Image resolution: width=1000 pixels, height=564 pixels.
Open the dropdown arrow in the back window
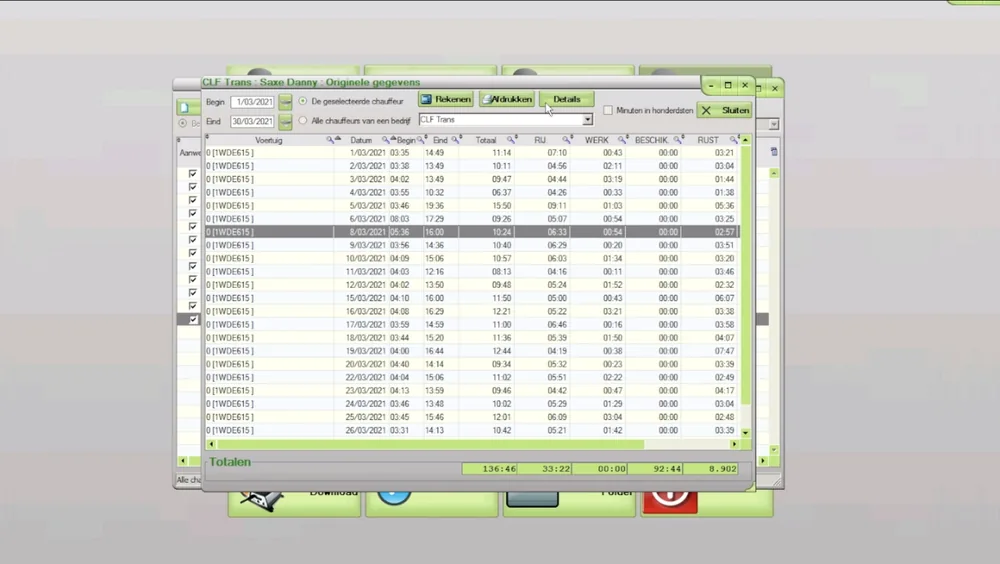pyautogui.click(x=774, y=124)
